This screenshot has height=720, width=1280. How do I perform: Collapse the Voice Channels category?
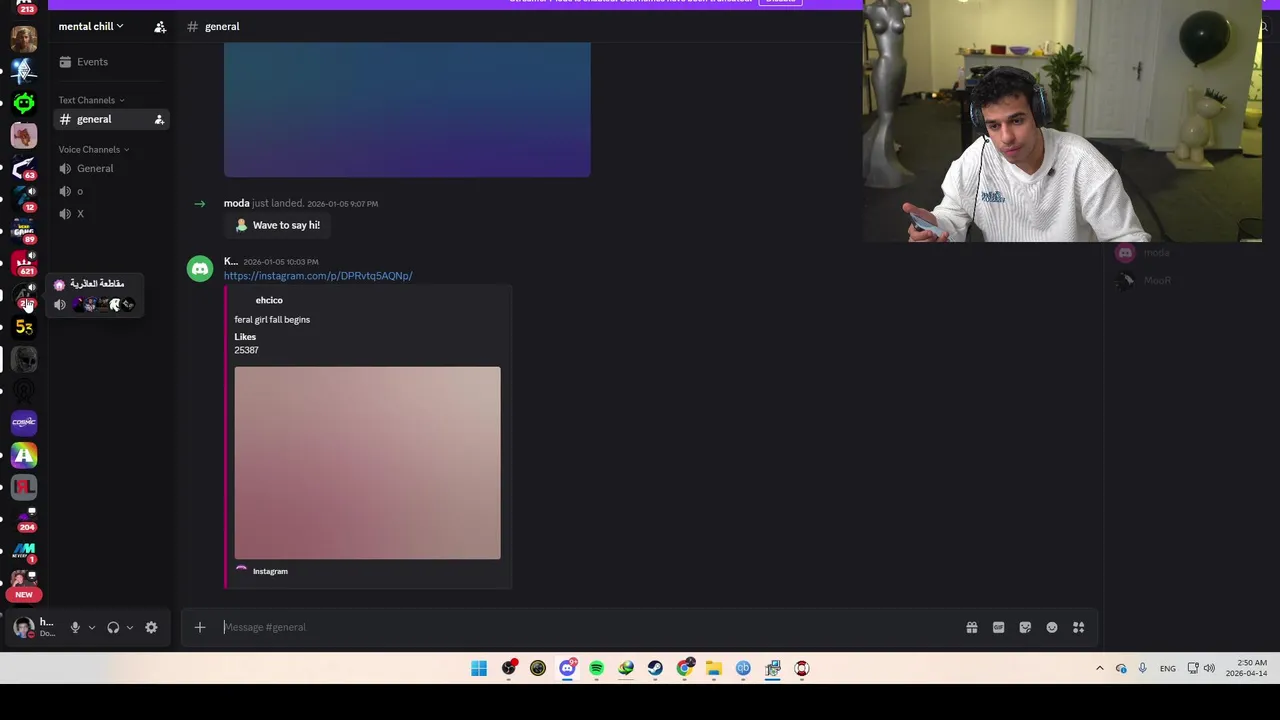tap(93, 150)
